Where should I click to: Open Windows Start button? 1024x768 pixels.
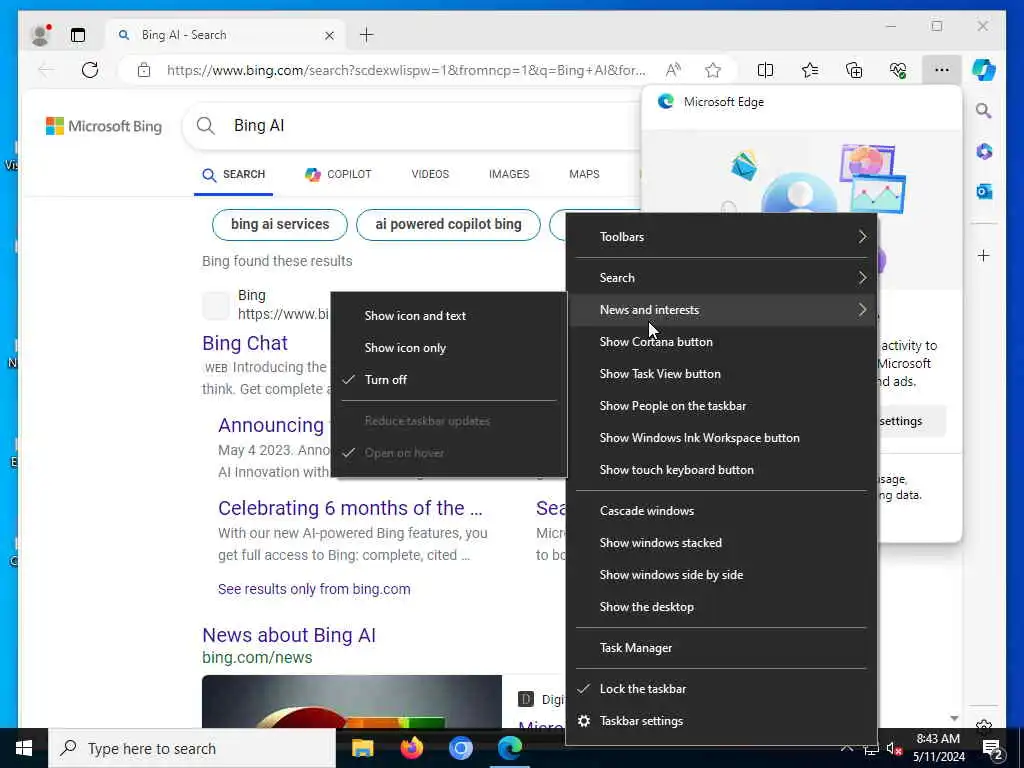(24, 748)
